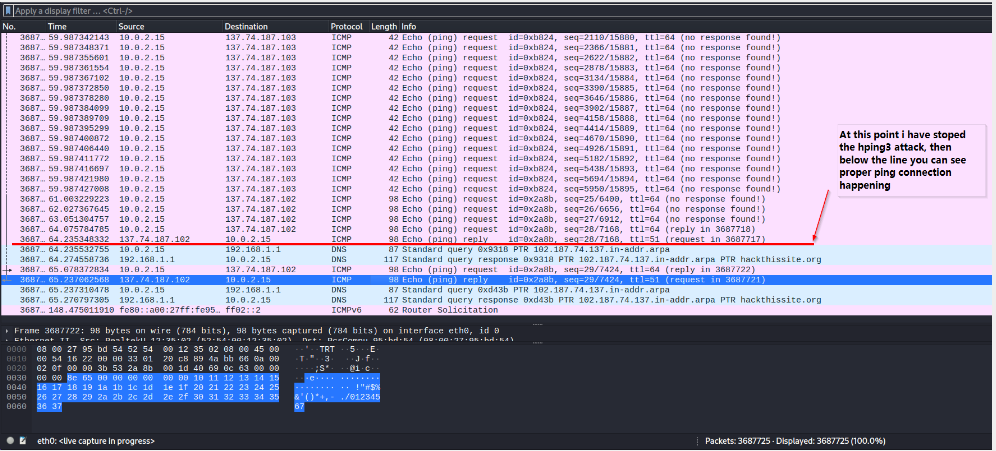
Task: Click highlighted hex bytes '36 37' on row 0060
Action: (x=48, y=407)
